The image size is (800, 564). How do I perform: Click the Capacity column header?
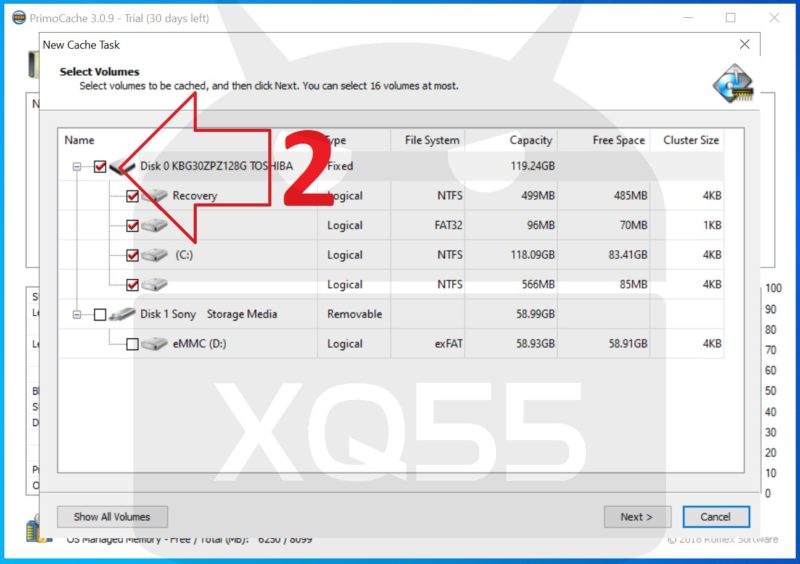pyautogui.click(x=530, y=140)
